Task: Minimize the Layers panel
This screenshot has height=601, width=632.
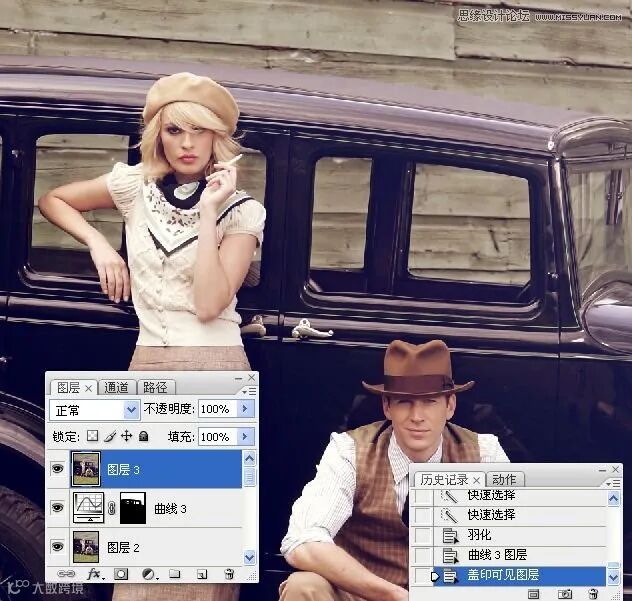Action: (x=239, y=378)
